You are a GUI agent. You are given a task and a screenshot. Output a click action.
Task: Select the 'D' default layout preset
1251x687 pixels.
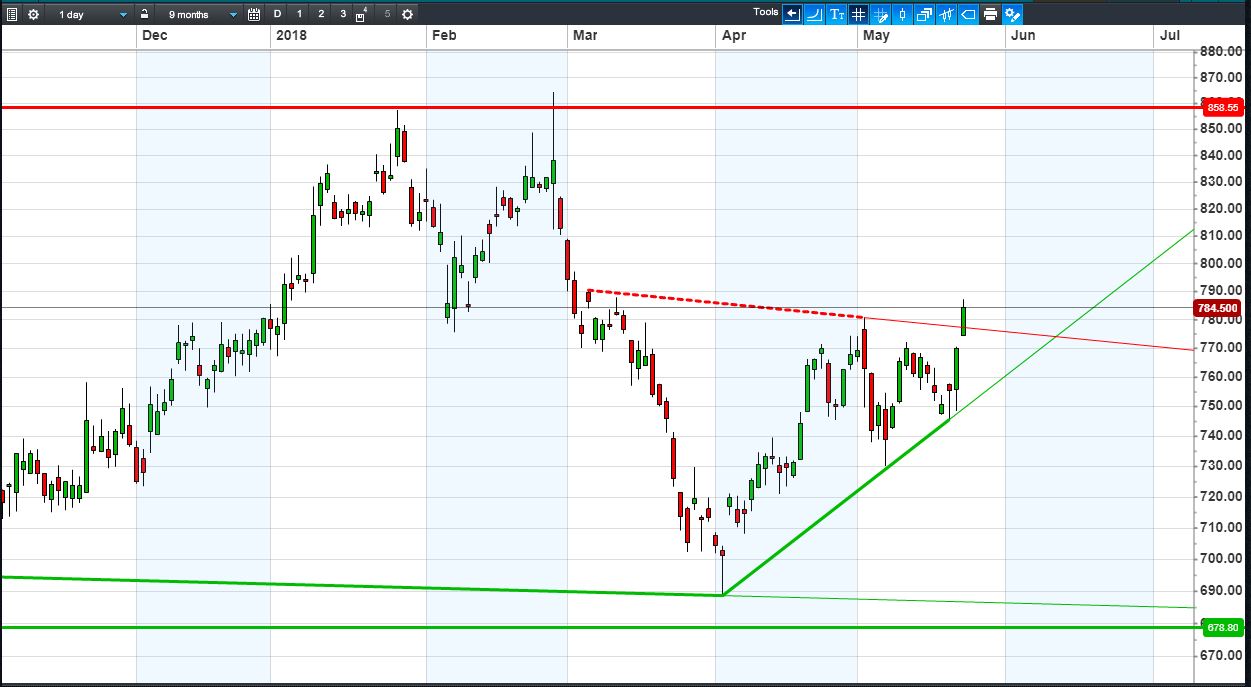277,14
